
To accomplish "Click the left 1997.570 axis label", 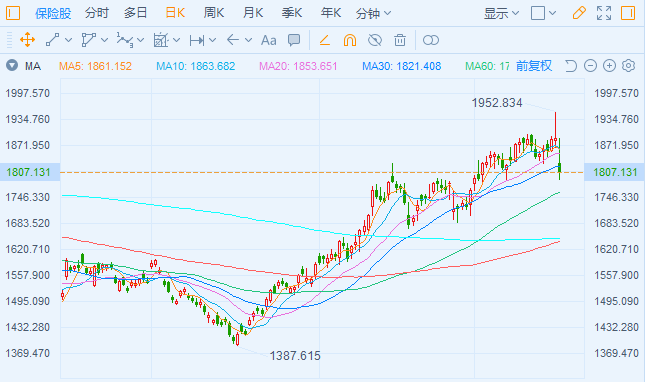I will (x=28, y=93).
